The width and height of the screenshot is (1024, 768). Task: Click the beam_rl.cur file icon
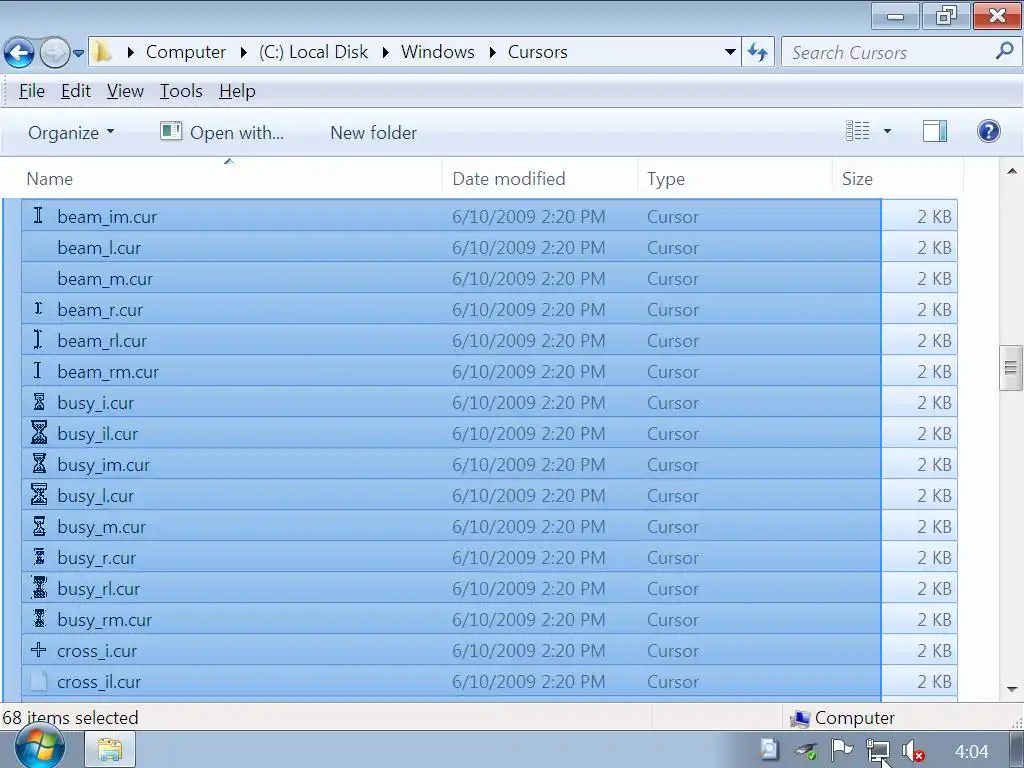coord(39,340)
